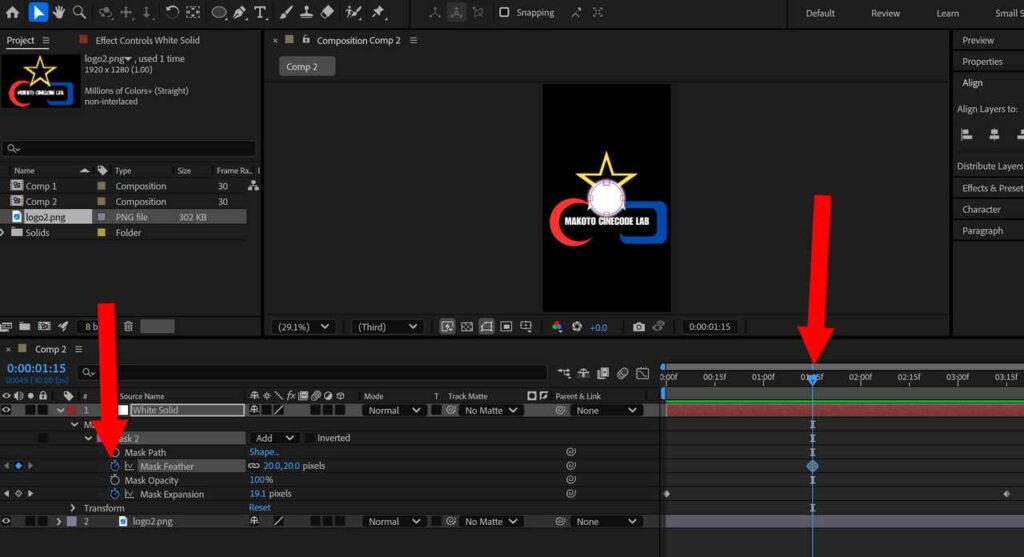Click the Reset Exposure aperture icon

click(577, 326)
